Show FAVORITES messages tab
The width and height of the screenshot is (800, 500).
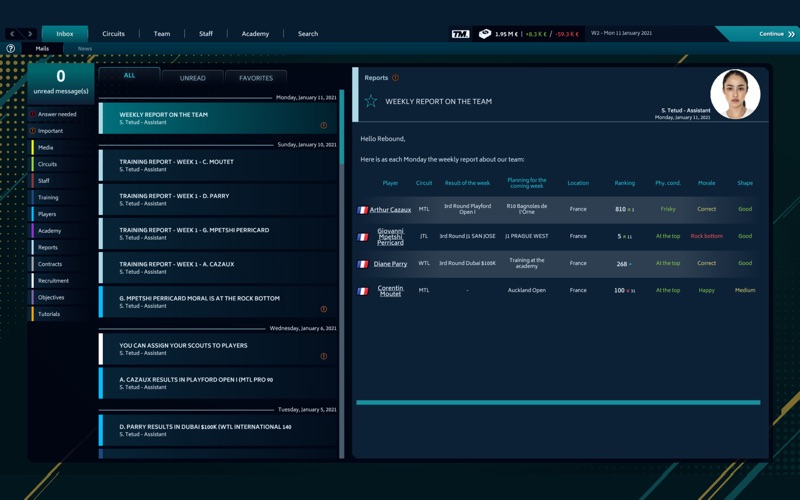256,78
